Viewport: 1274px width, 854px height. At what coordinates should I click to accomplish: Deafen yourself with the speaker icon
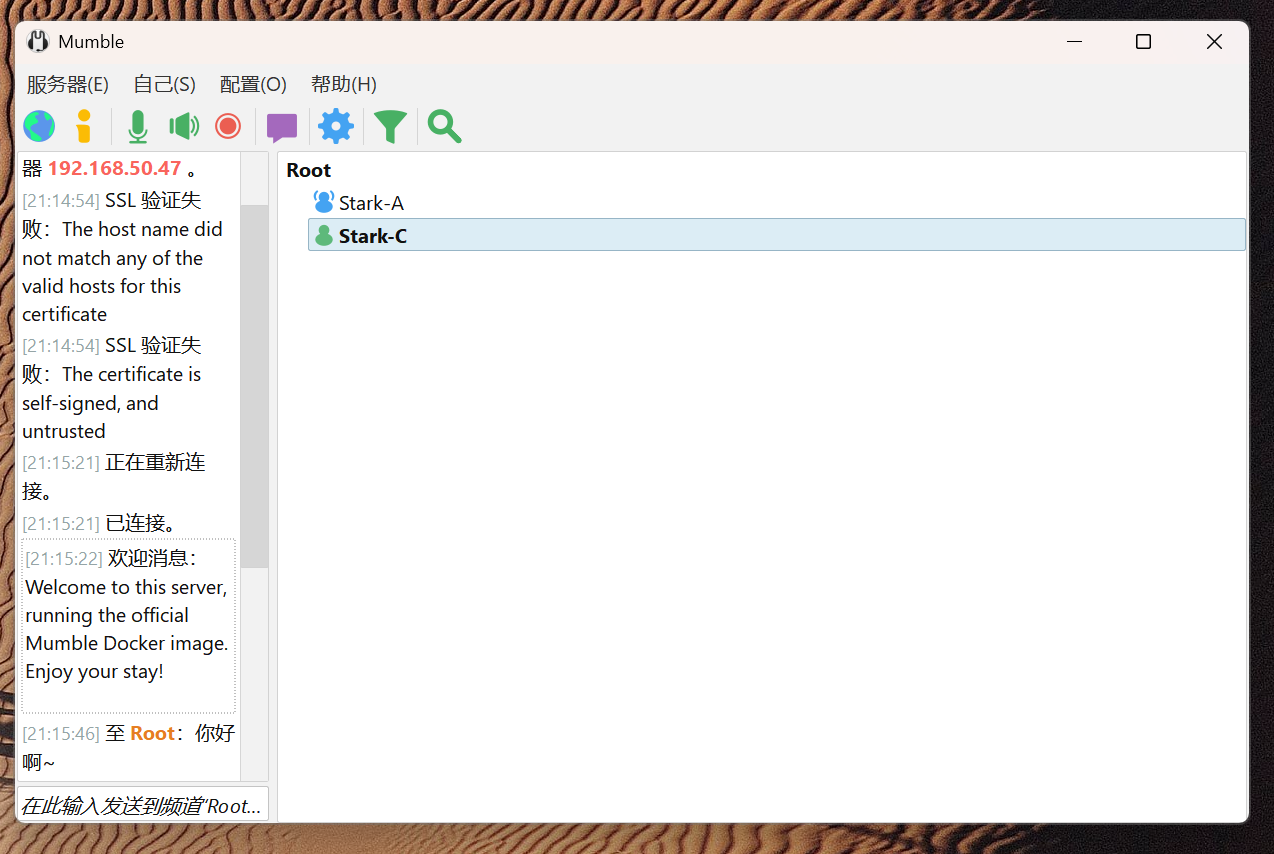184,126
